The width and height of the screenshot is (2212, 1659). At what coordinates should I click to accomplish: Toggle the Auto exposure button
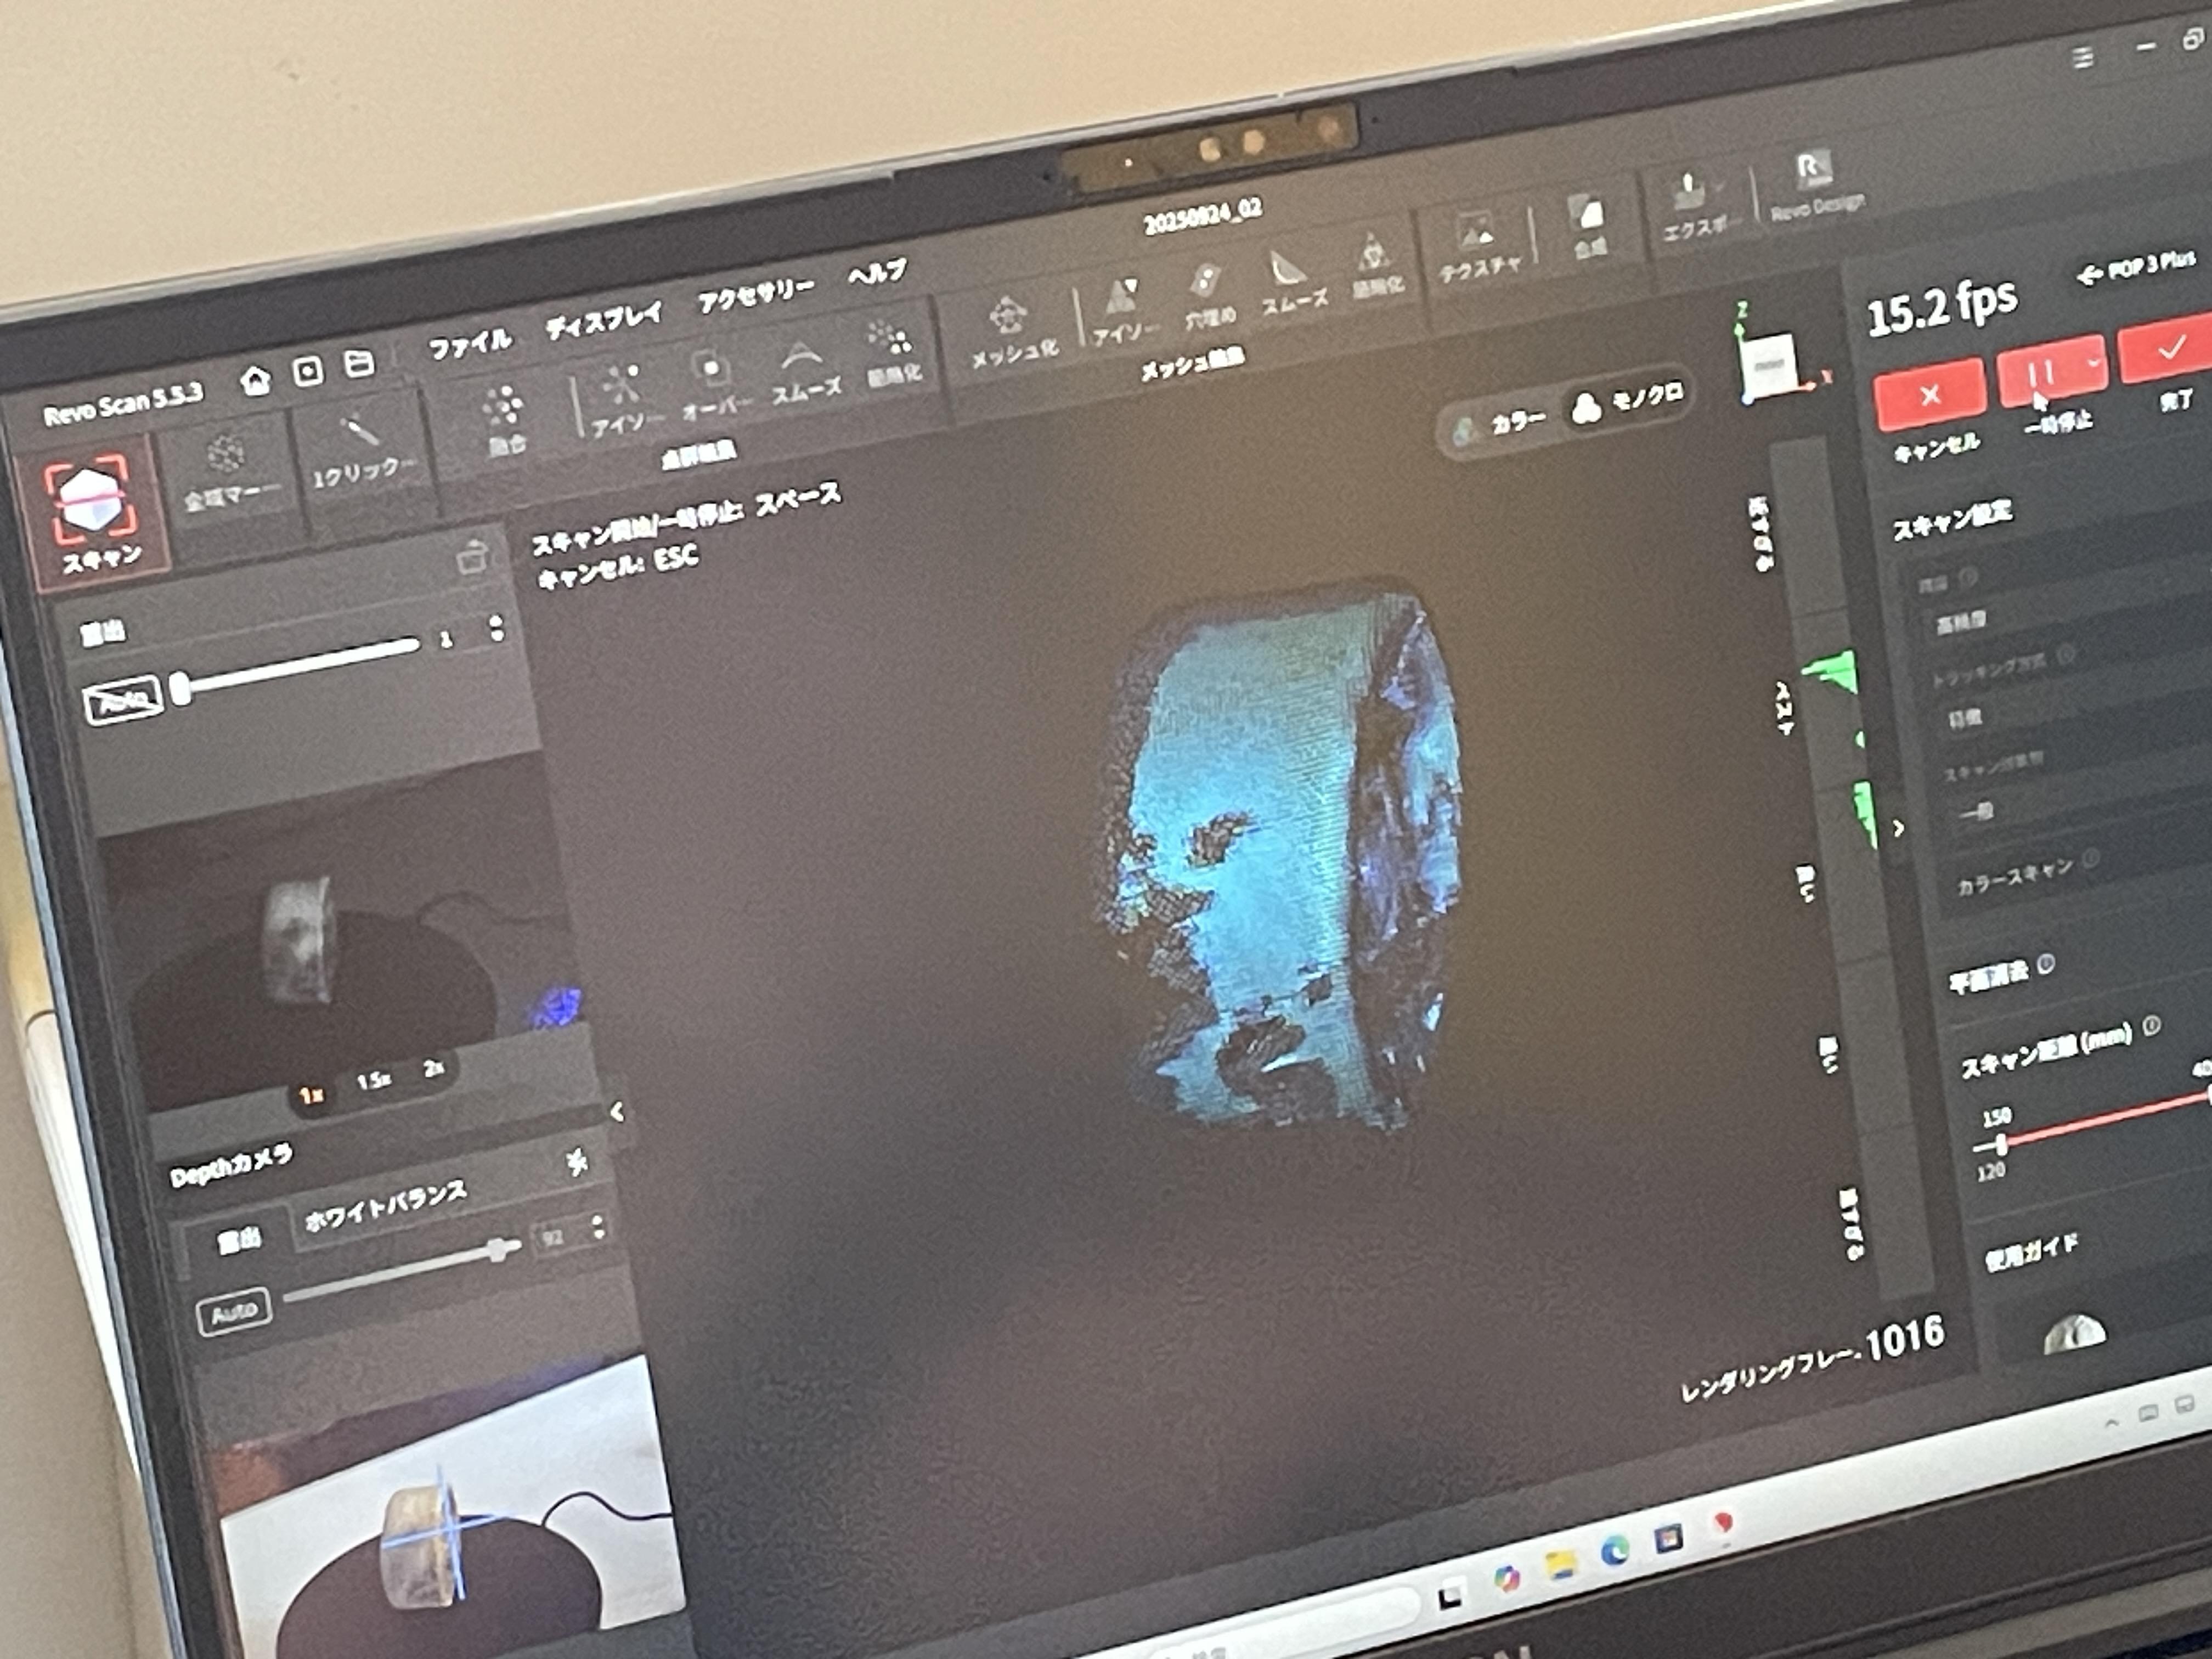123,700
